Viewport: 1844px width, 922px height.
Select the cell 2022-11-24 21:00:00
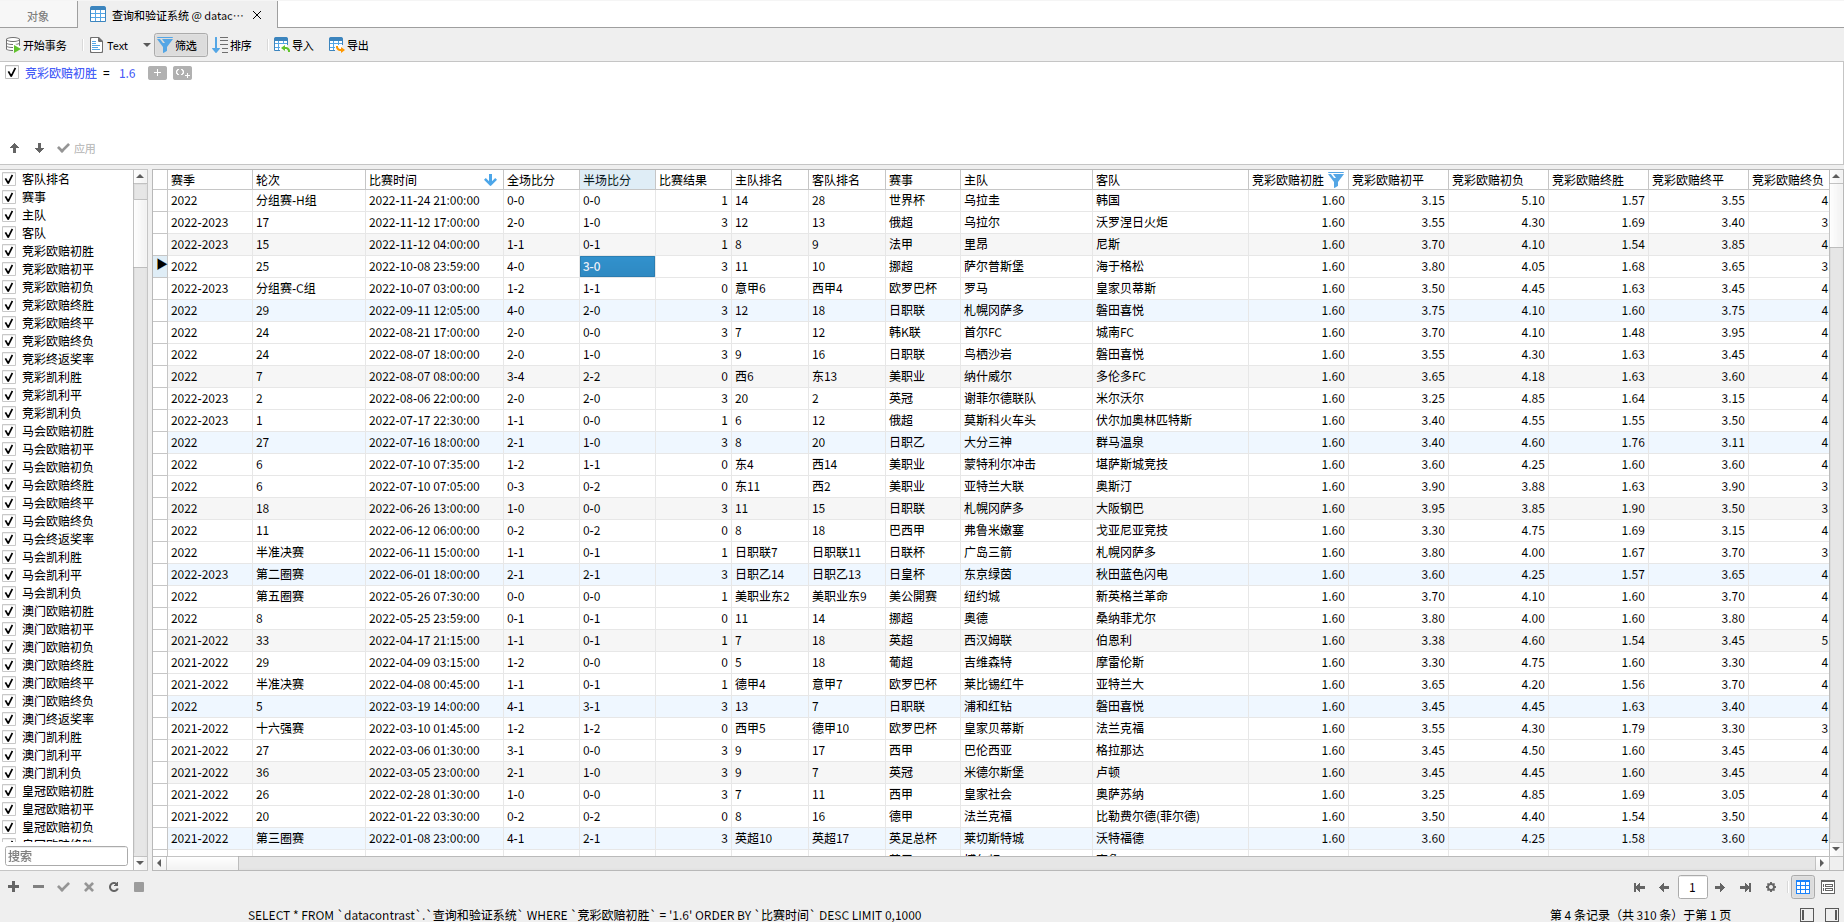point(433,200)
